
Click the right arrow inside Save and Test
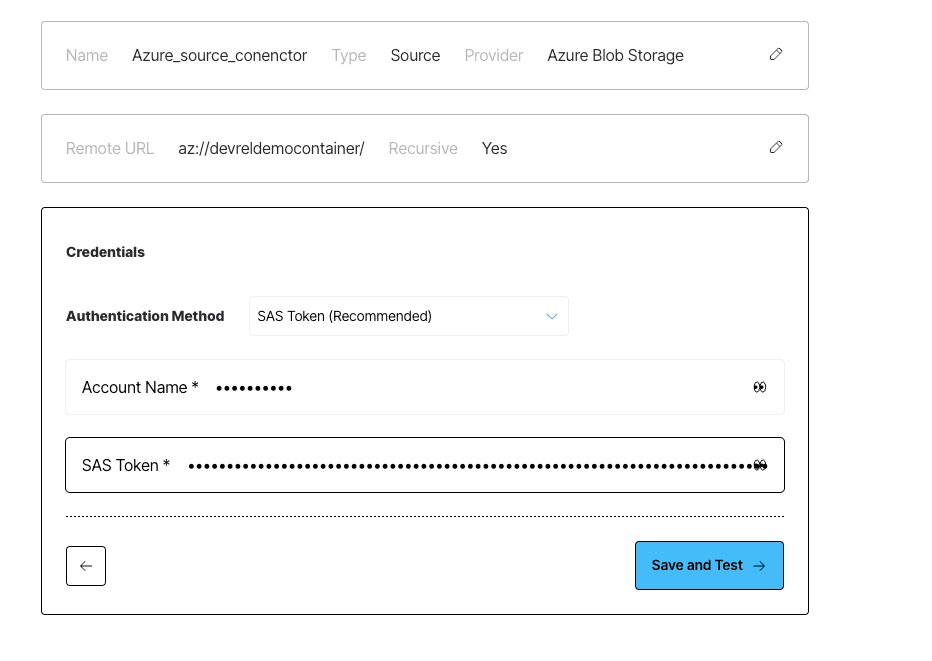point(759,566)
